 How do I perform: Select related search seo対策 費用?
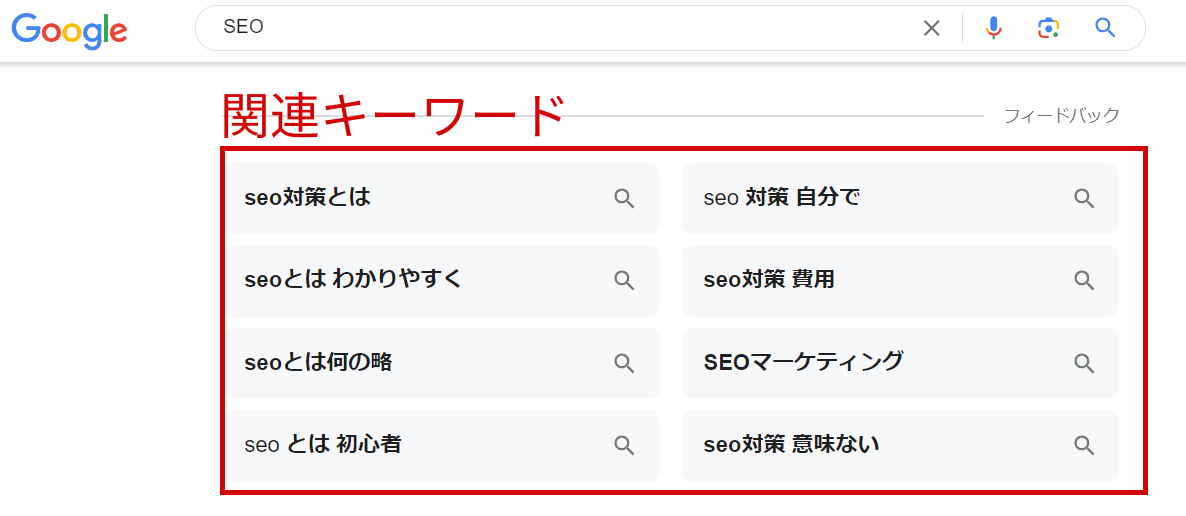click(900, 281)
